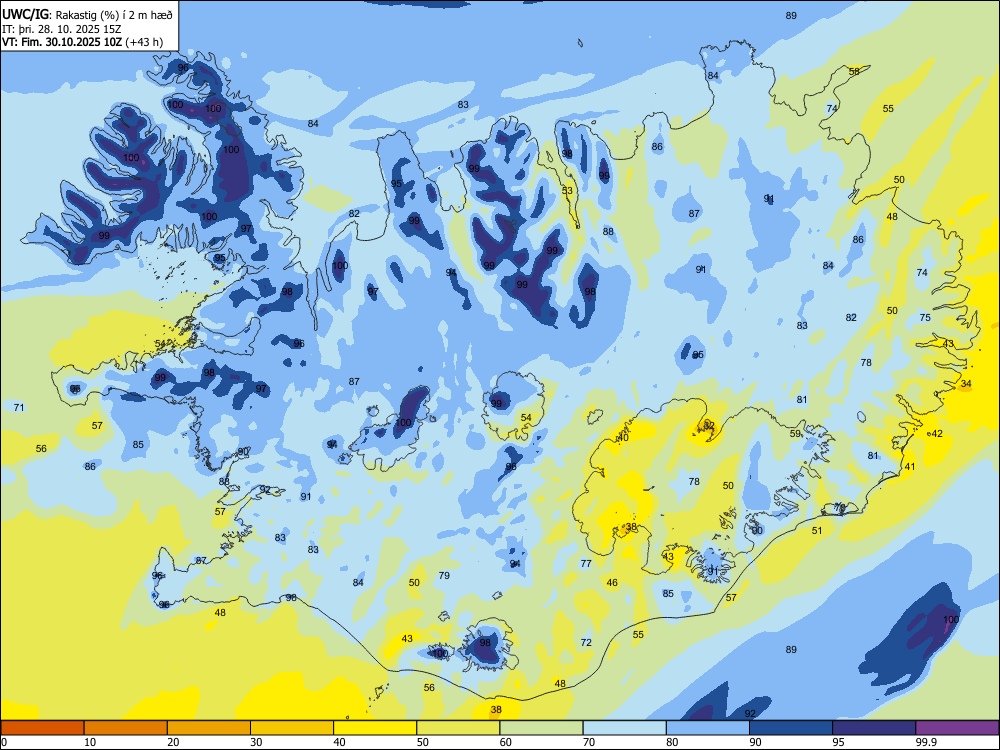The image size is (1000, 750).
Task: Select the '95' legend tick label below the colorbar
Action: (x=837, y=742)
